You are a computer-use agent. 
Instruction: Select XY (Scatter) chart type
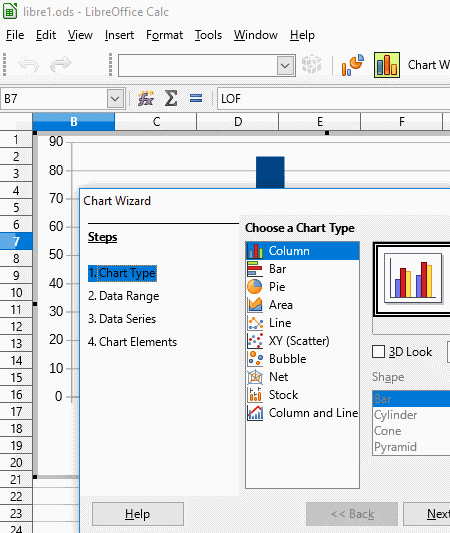click(x=302, y=341)
